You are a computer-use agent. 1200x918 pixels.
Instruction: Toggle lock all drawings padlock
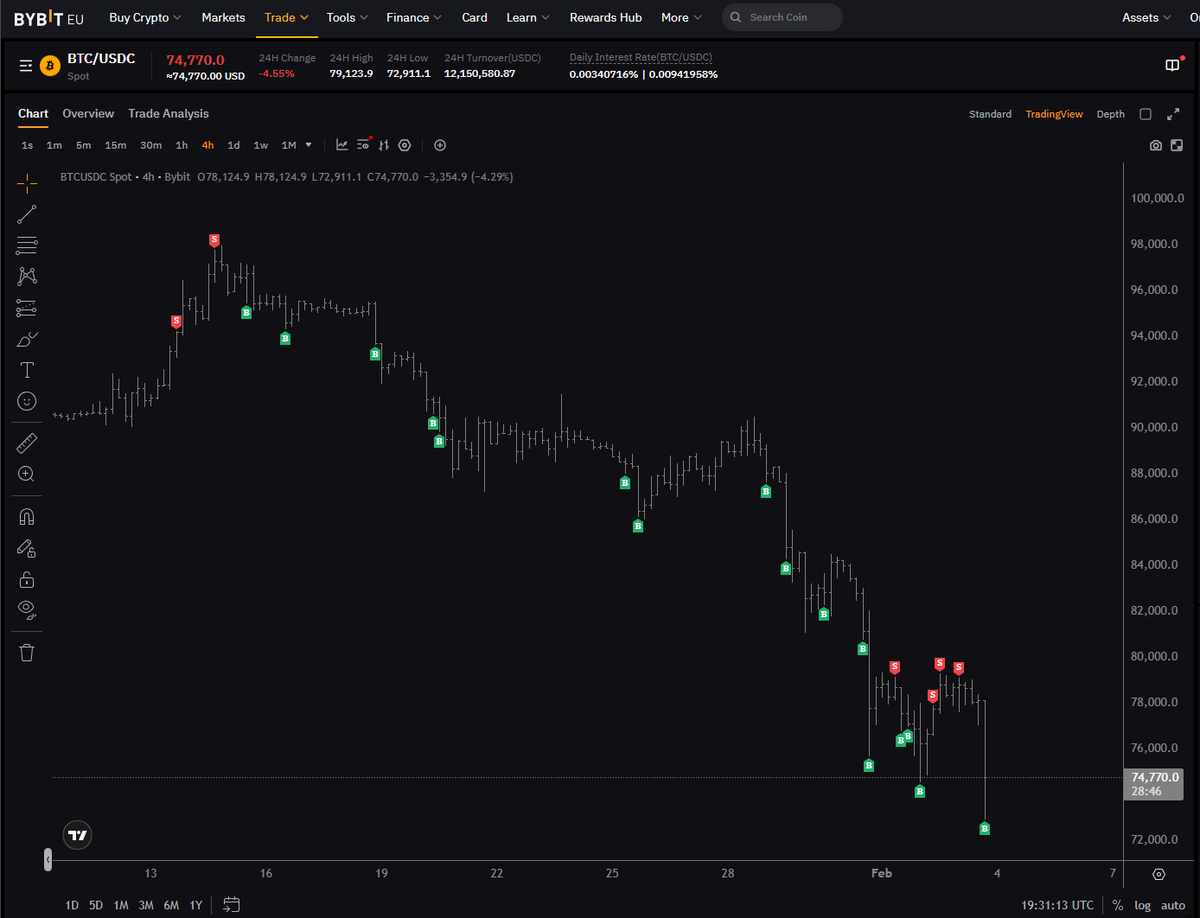pos(27,579)
